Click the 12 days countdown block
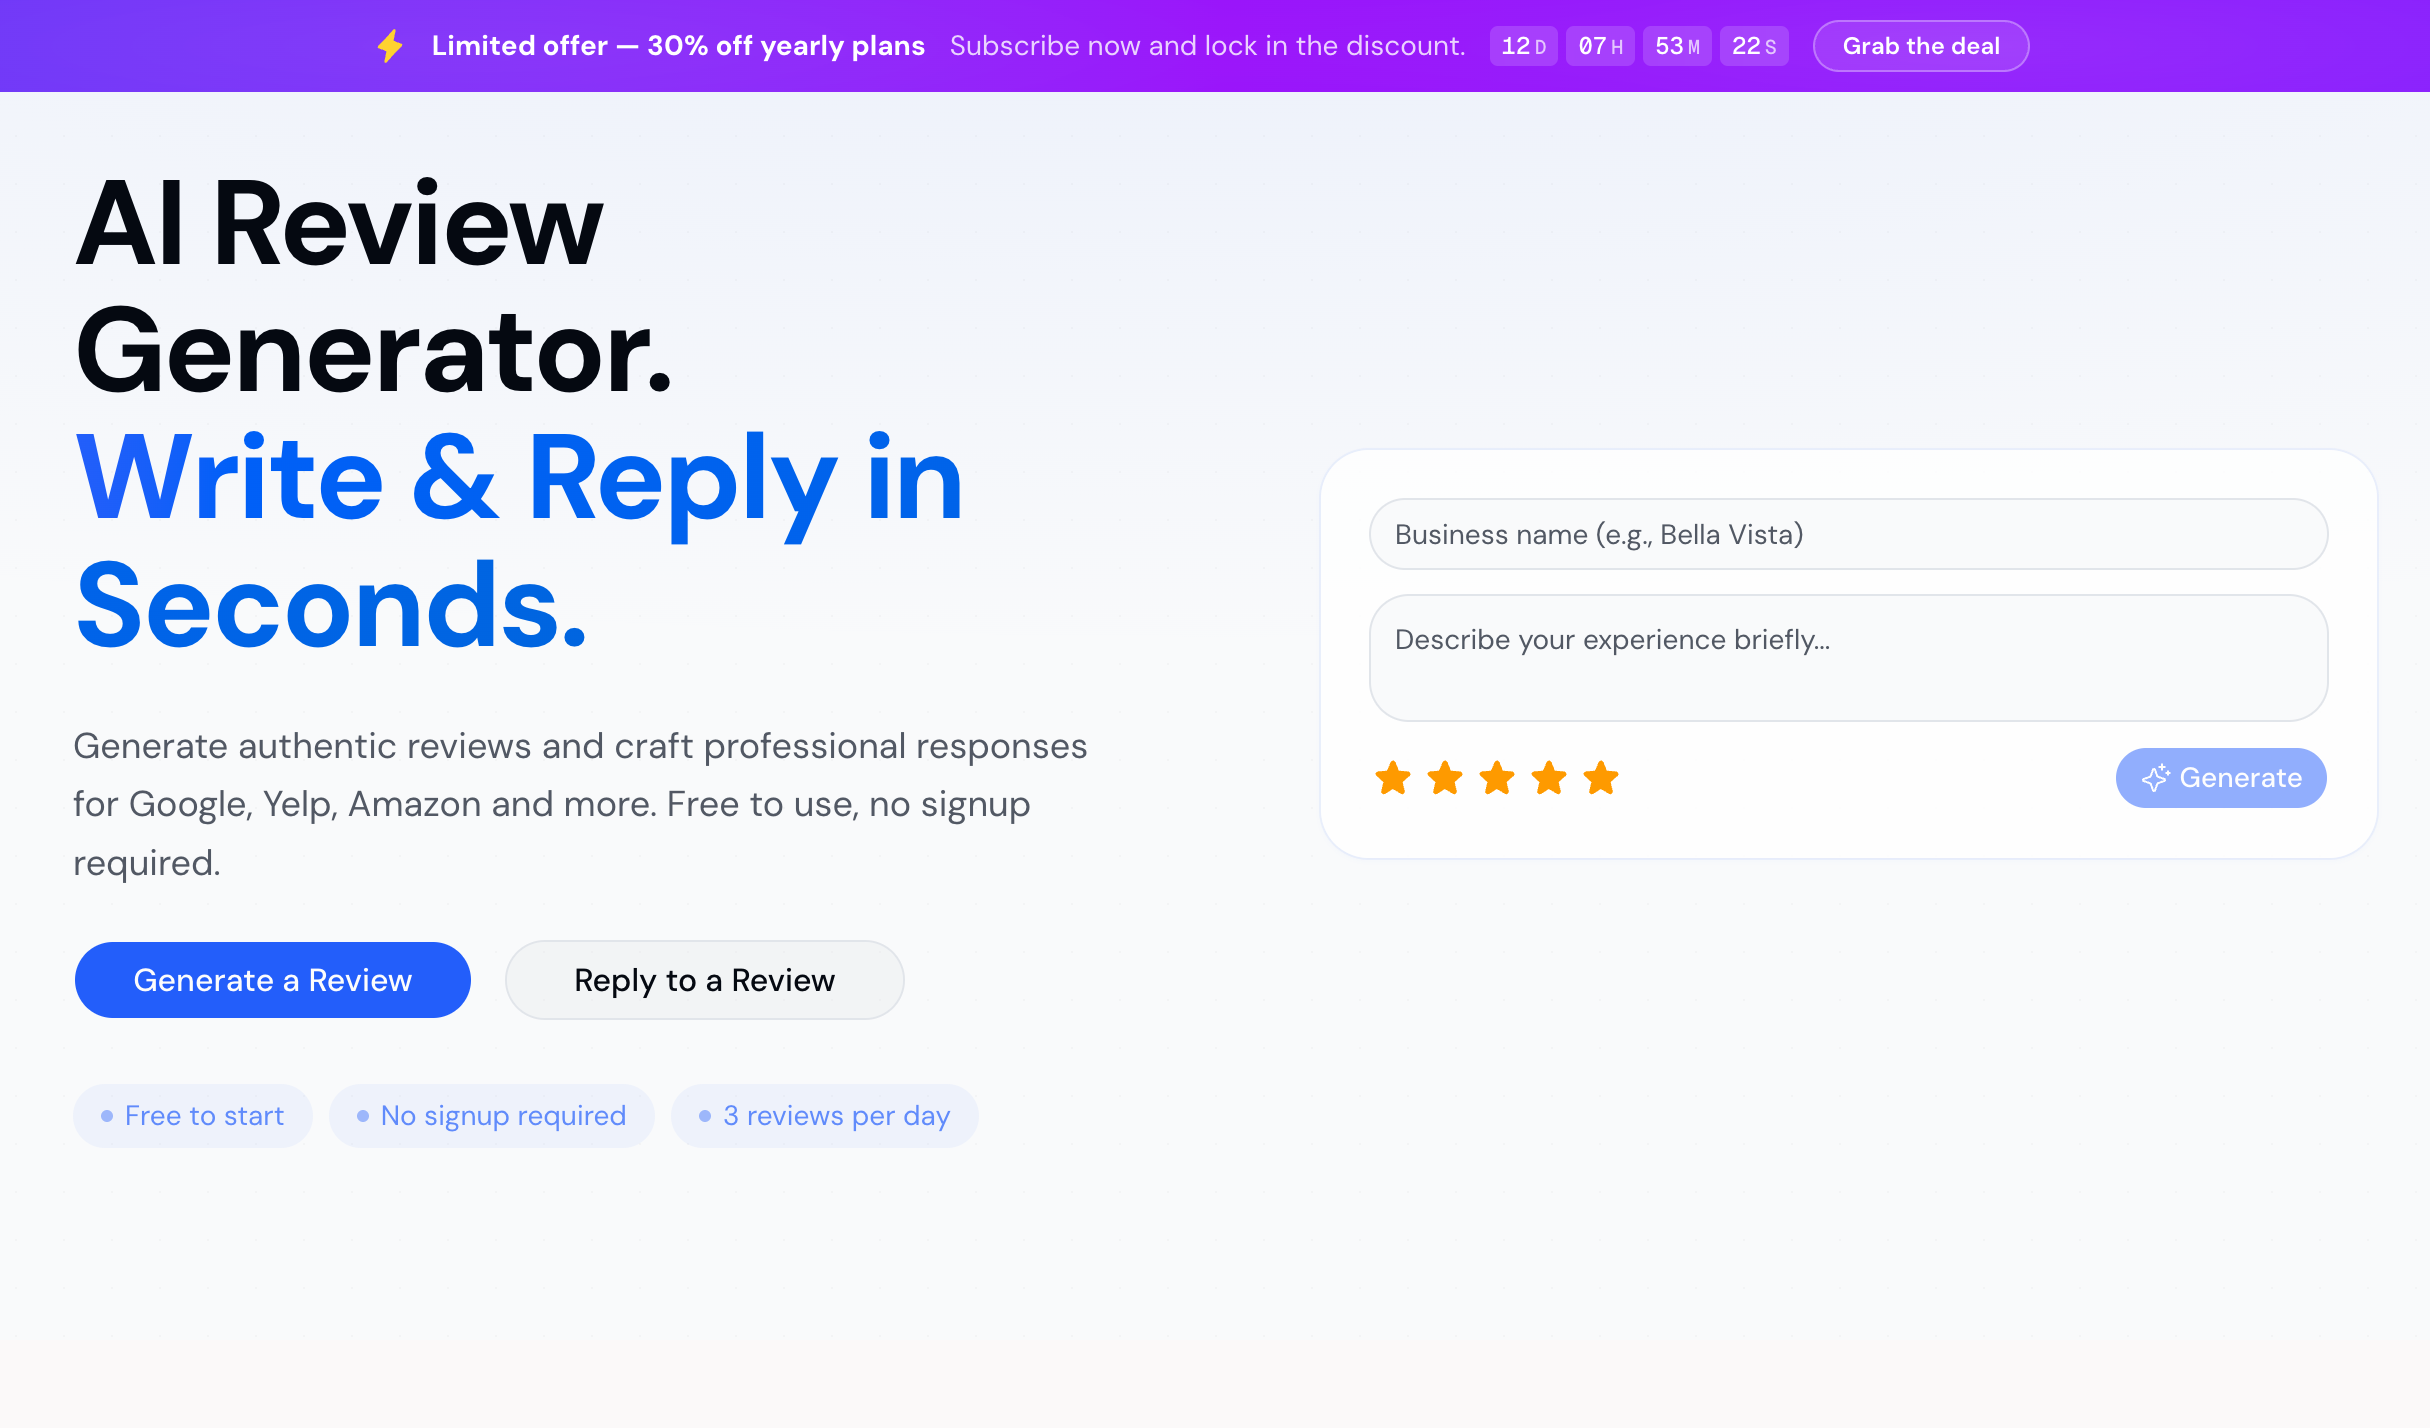The height and width of the screenshot is (1428, 2430). pyautogui.click(x=1523, y=45)
